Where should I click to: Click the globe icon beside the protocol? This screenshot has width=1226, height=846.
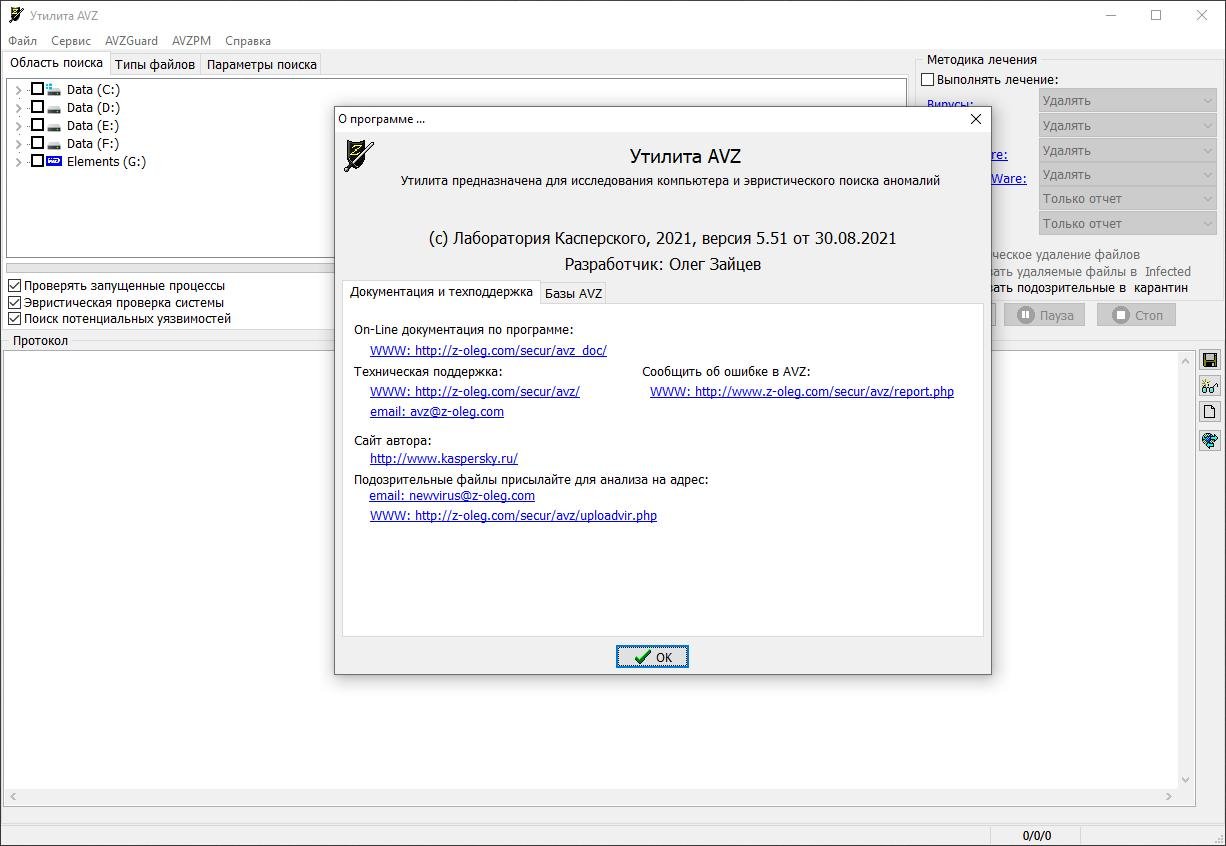tap(1209, 440)
